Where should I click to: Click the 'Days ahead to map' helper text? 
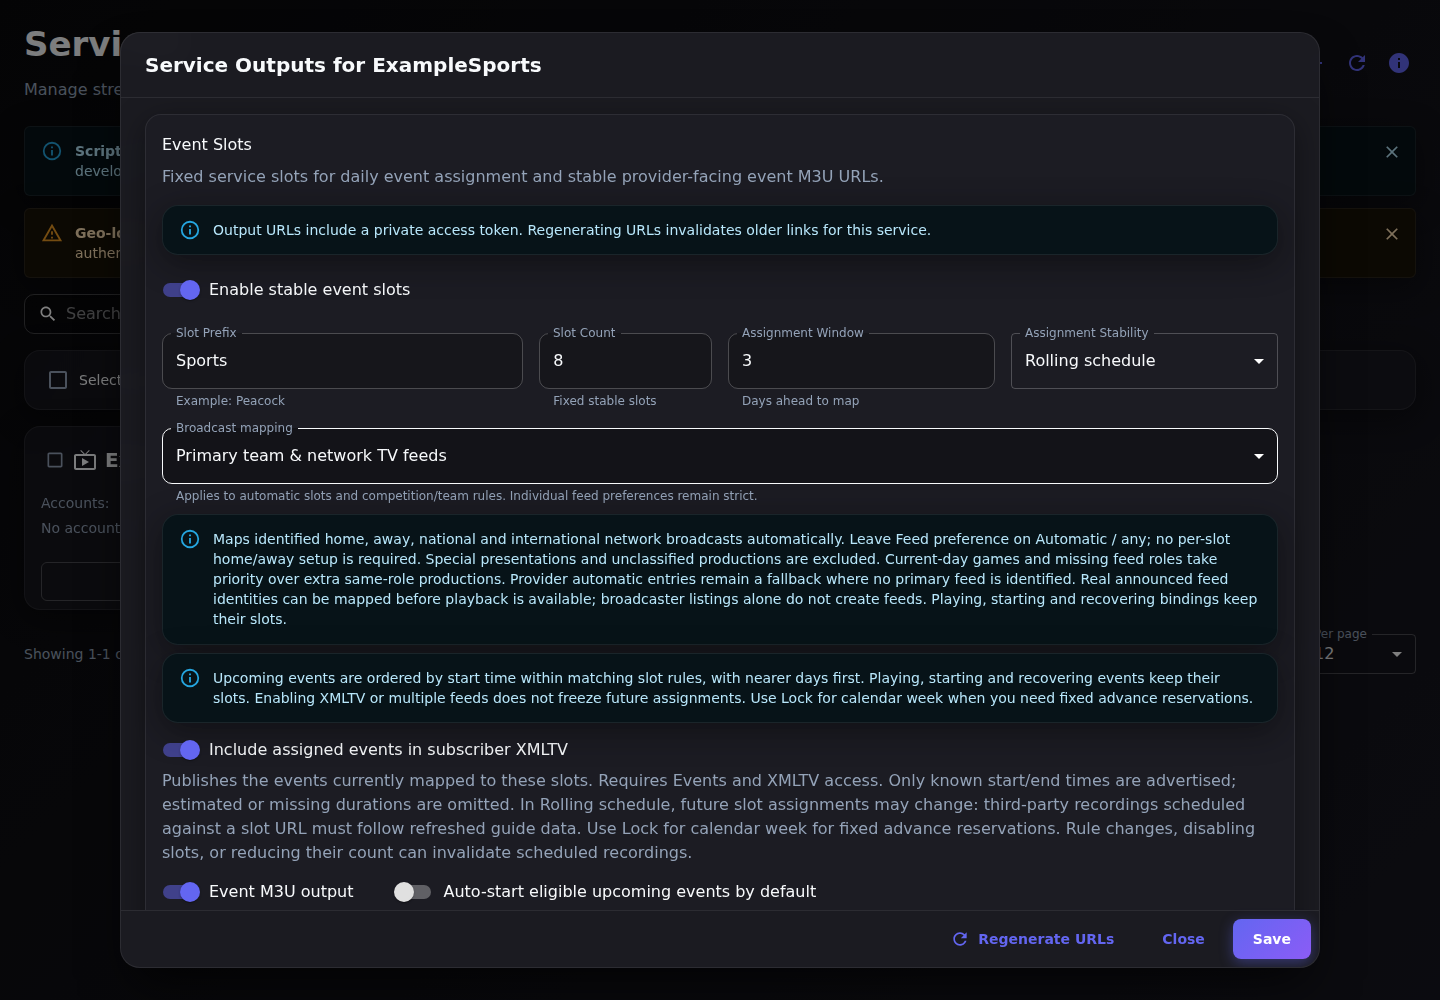[x=801, y=401]
